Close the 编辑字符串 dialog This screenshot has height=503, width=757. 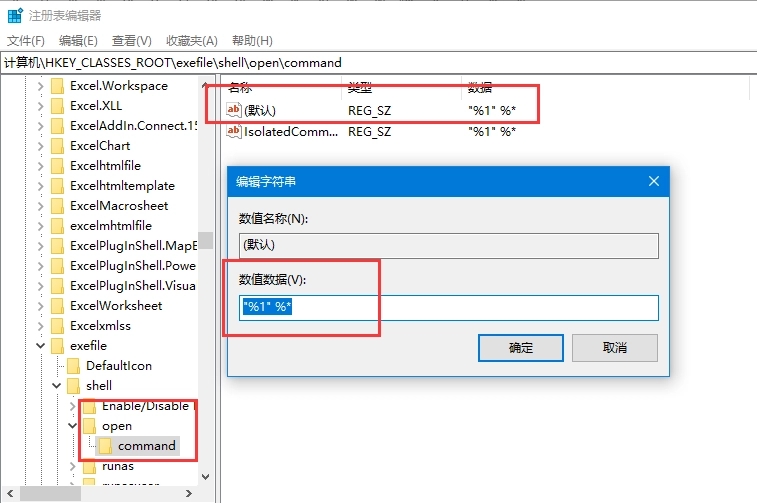[654, 181]
